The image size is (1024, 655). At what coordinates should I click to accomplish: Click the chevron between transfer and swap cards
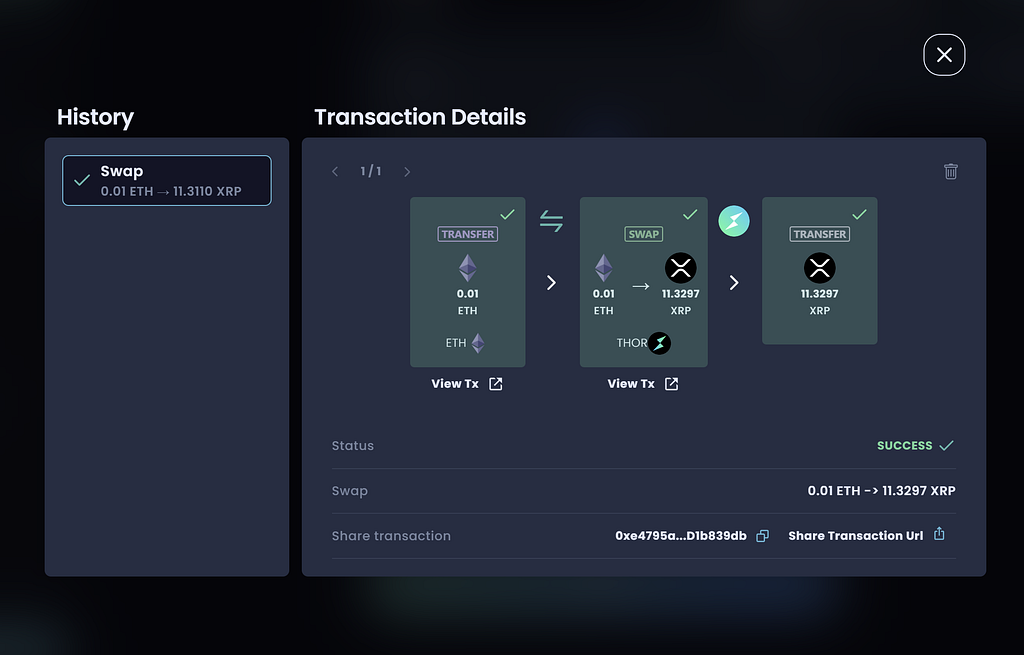(x=551, y=282)
